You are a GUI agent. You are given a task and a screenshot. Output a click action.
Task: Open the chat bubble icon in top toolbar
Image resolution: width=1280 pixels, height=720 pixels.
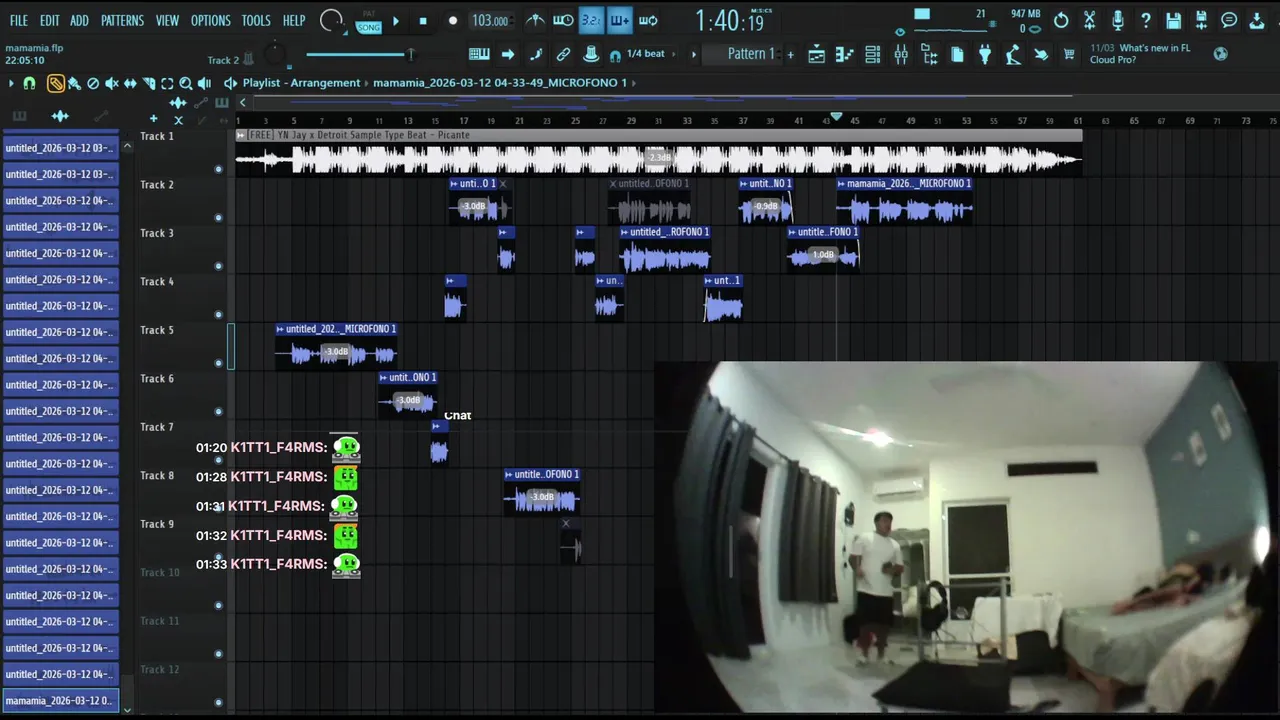pyautogui.click(x=1229, y=20)
